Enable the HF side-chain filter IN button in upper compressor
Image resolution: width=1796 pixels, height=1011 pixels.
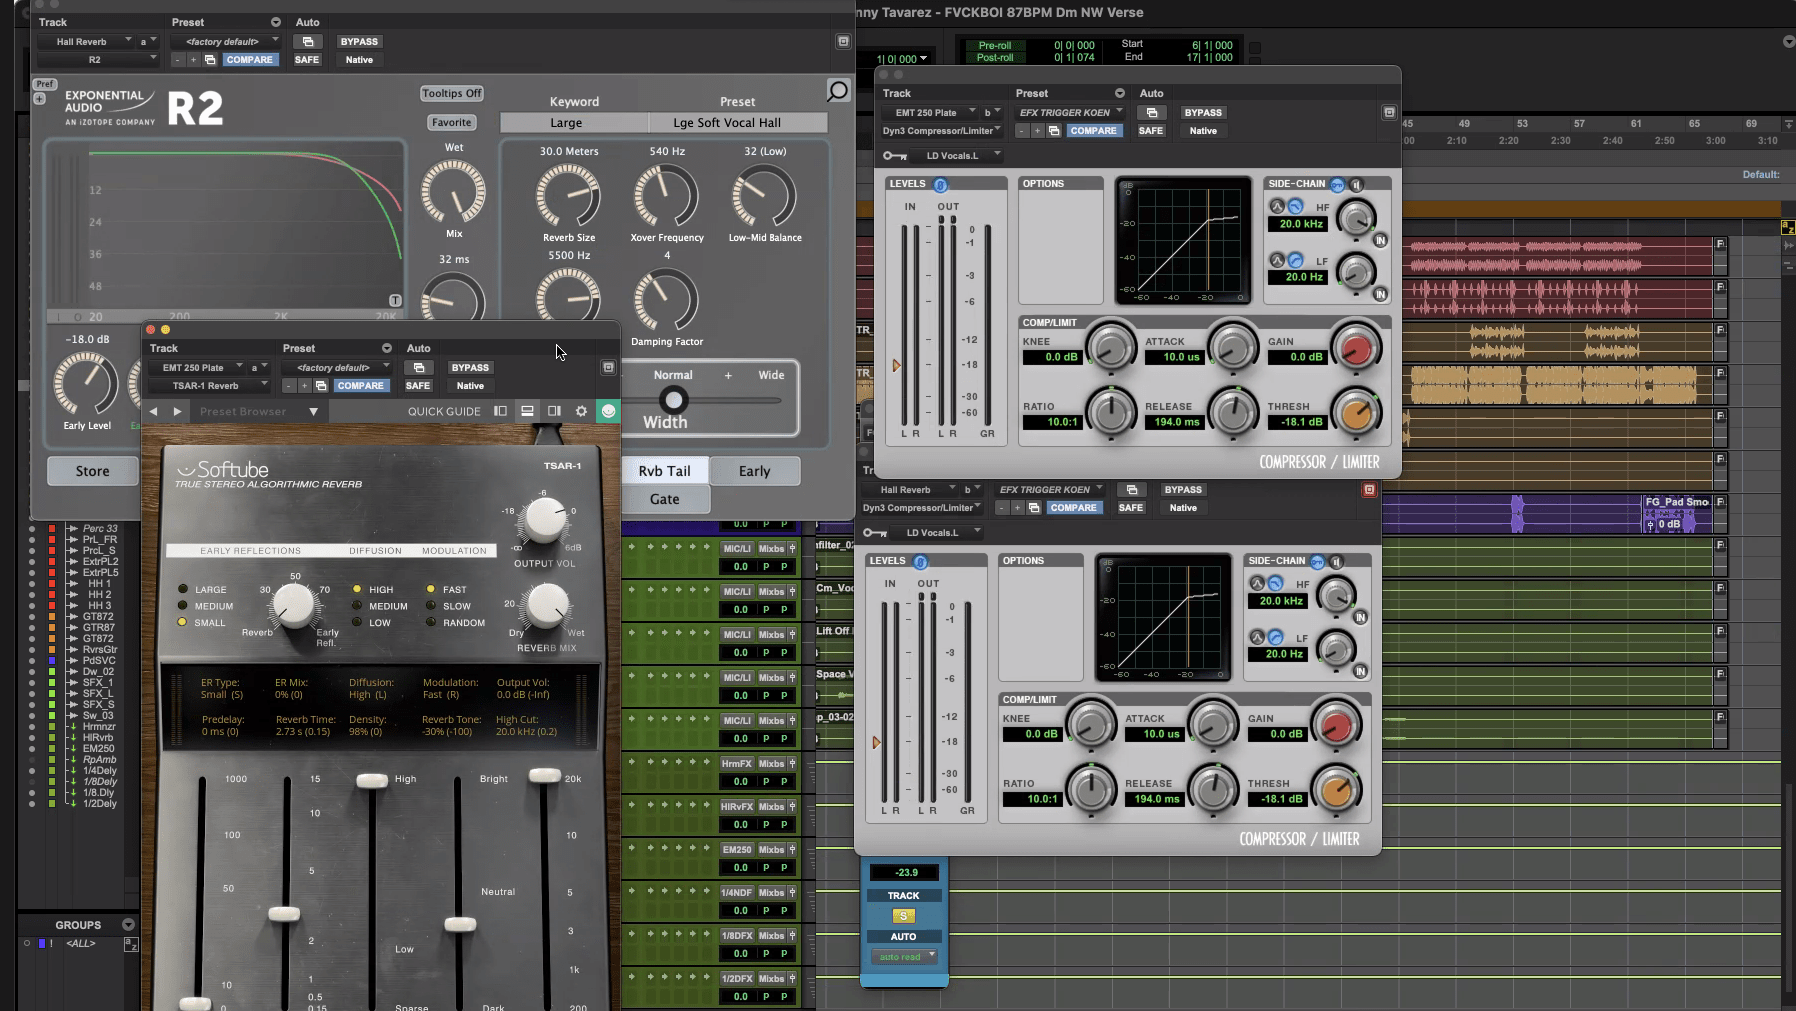pyautogui.click(x=1380, y=240)
